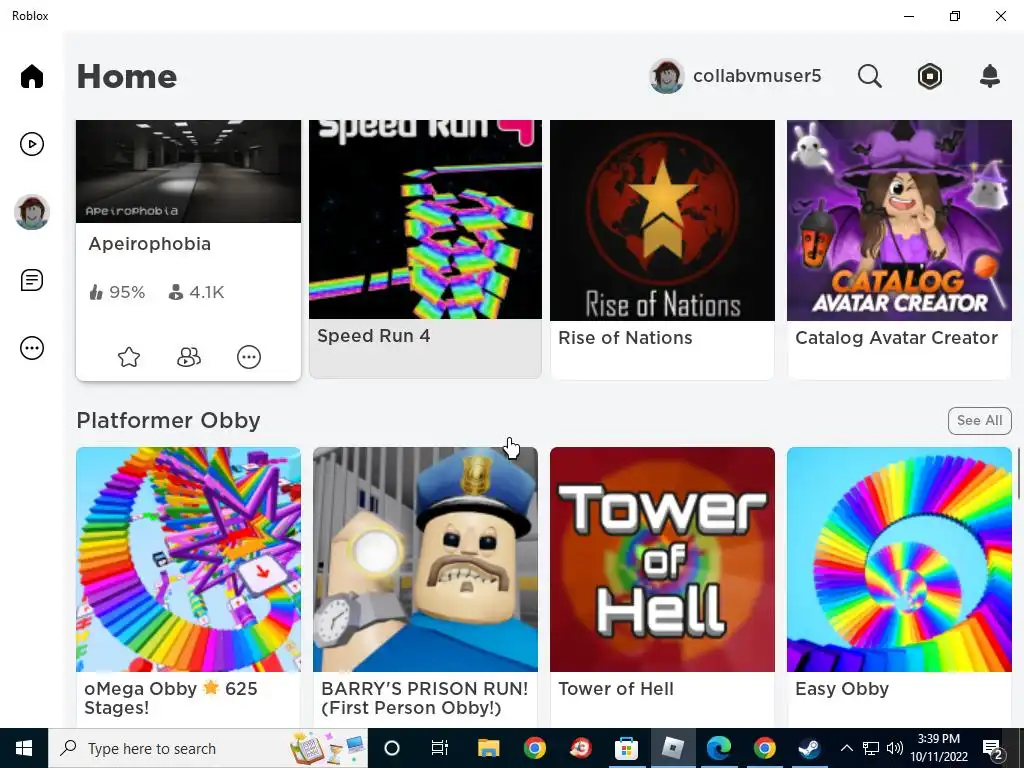Open the Home sidebar icon
The width and height of the screenshot is (1024, 768).
31,76
